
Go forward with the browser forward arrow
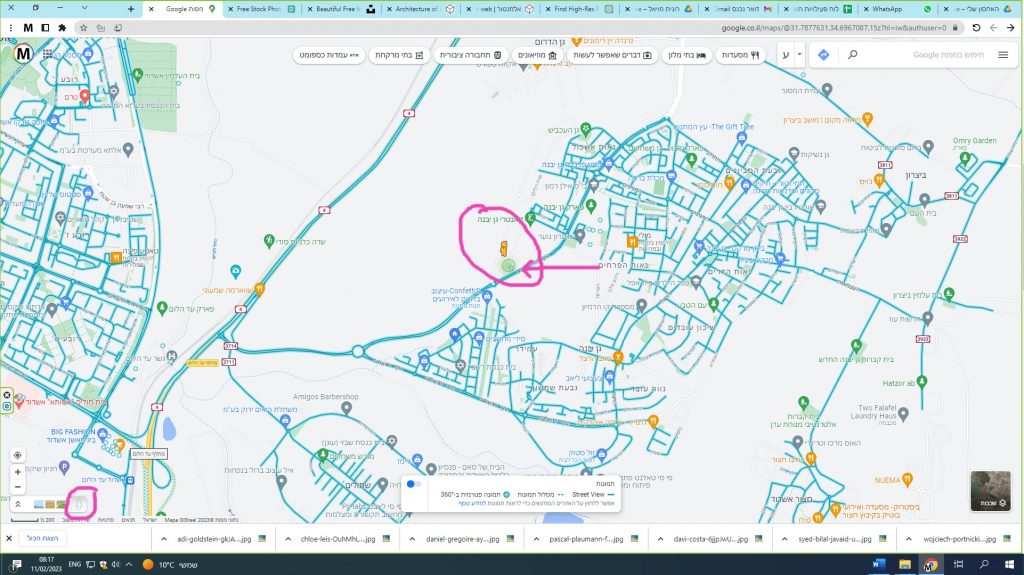tap(993, 27)
